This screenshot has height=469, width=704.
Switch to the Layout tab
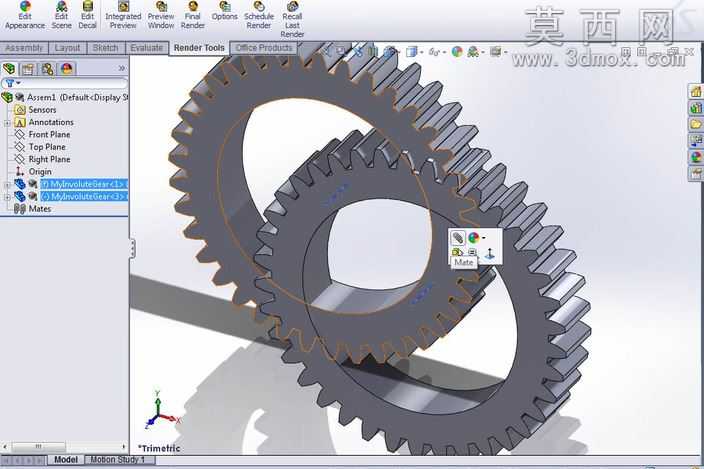67,48
